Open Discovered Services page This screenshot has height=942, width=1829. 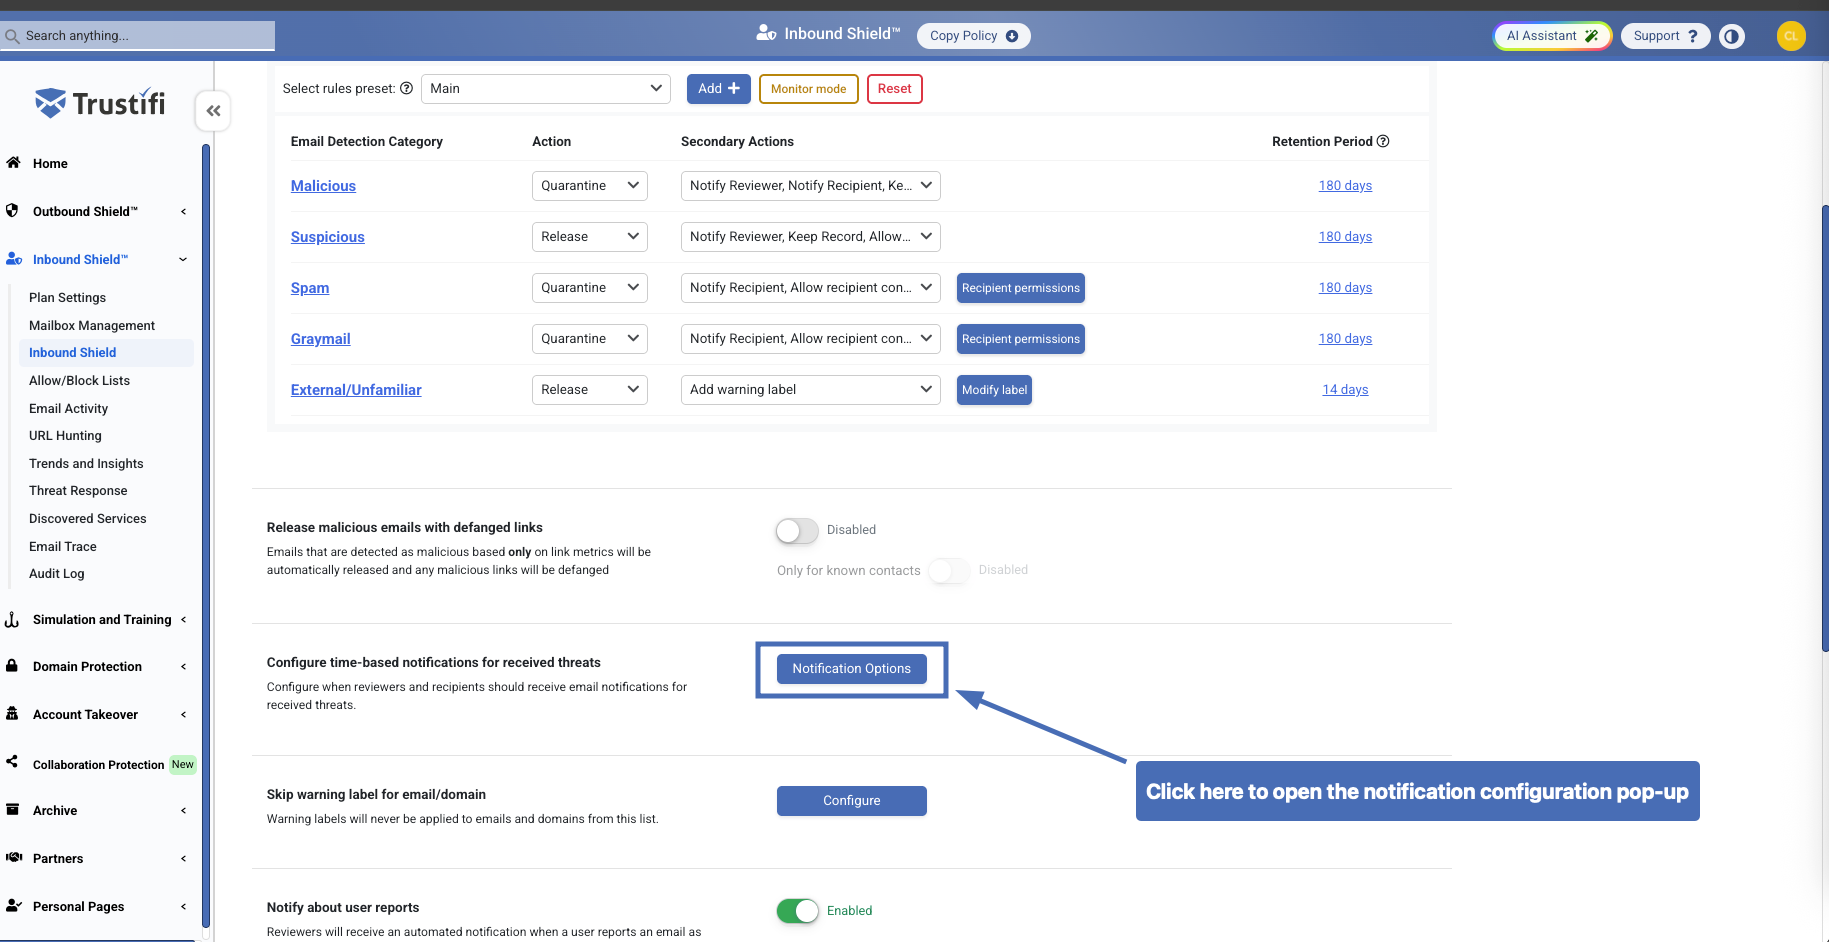tap(87, 519)
